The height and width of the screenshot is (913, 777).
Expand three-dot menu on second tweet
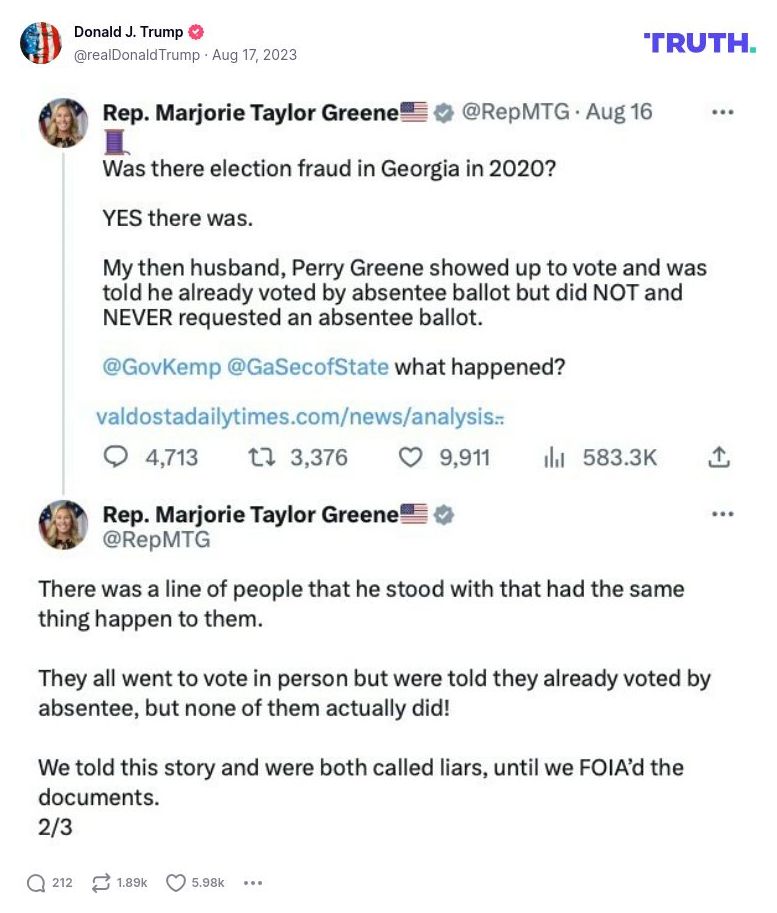click(722, 514)
